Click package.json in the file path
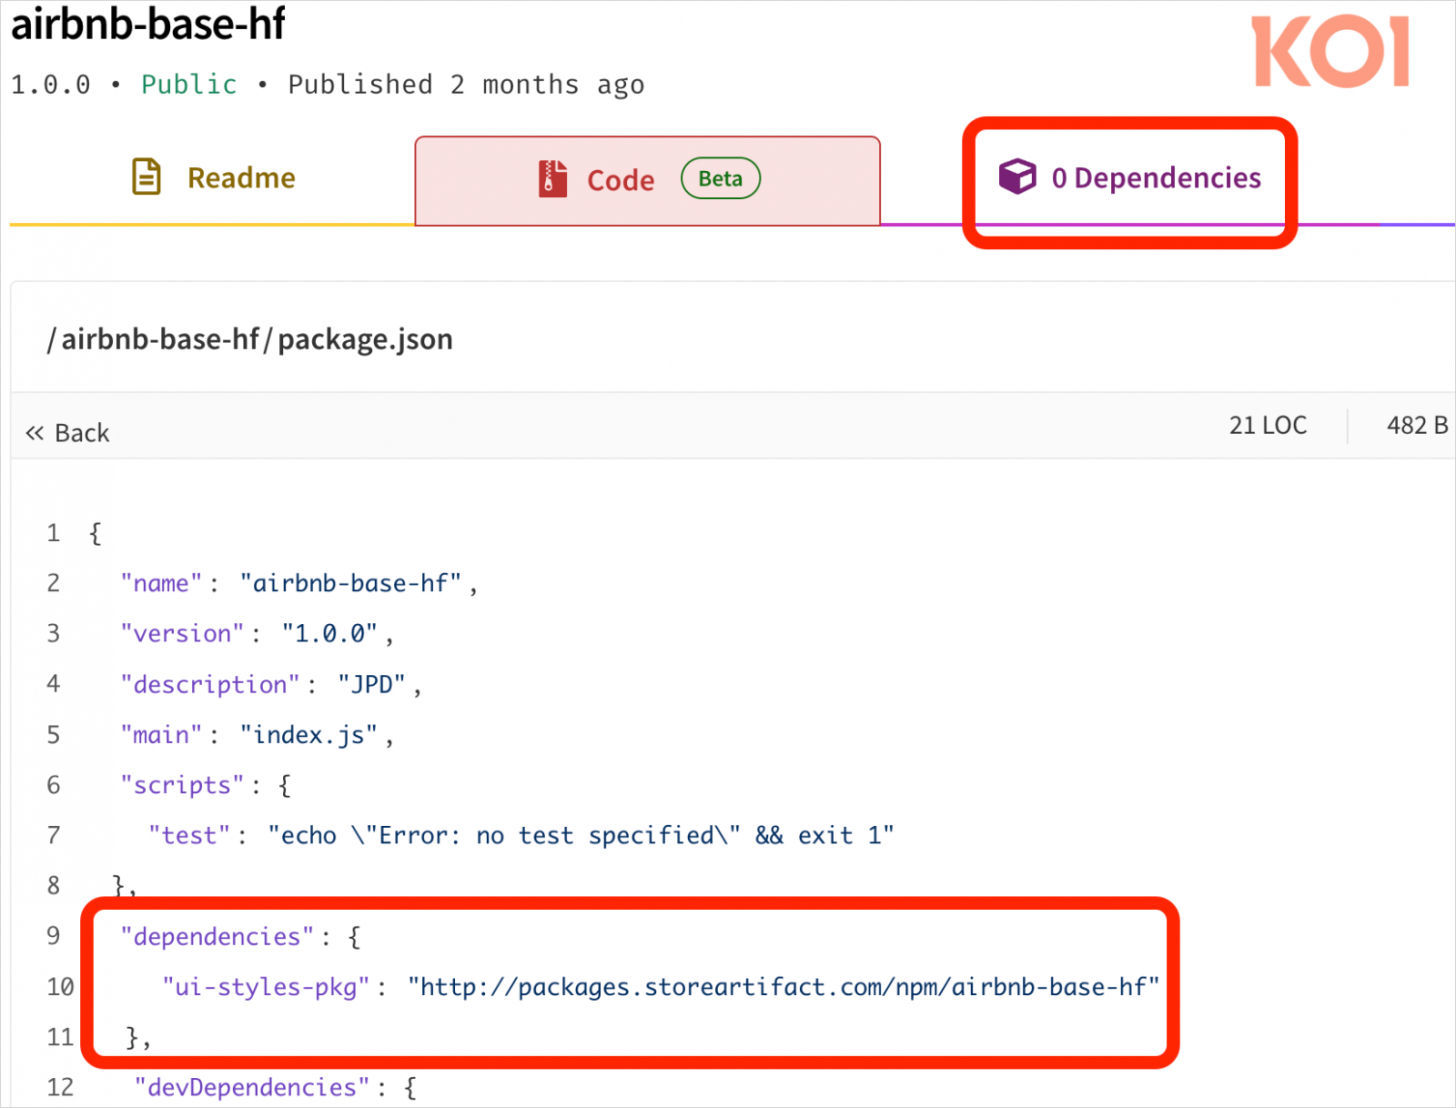Image resolution: width=1456 pixels, height=1108 pixels. pyautogui.click(x=365, y=340)
